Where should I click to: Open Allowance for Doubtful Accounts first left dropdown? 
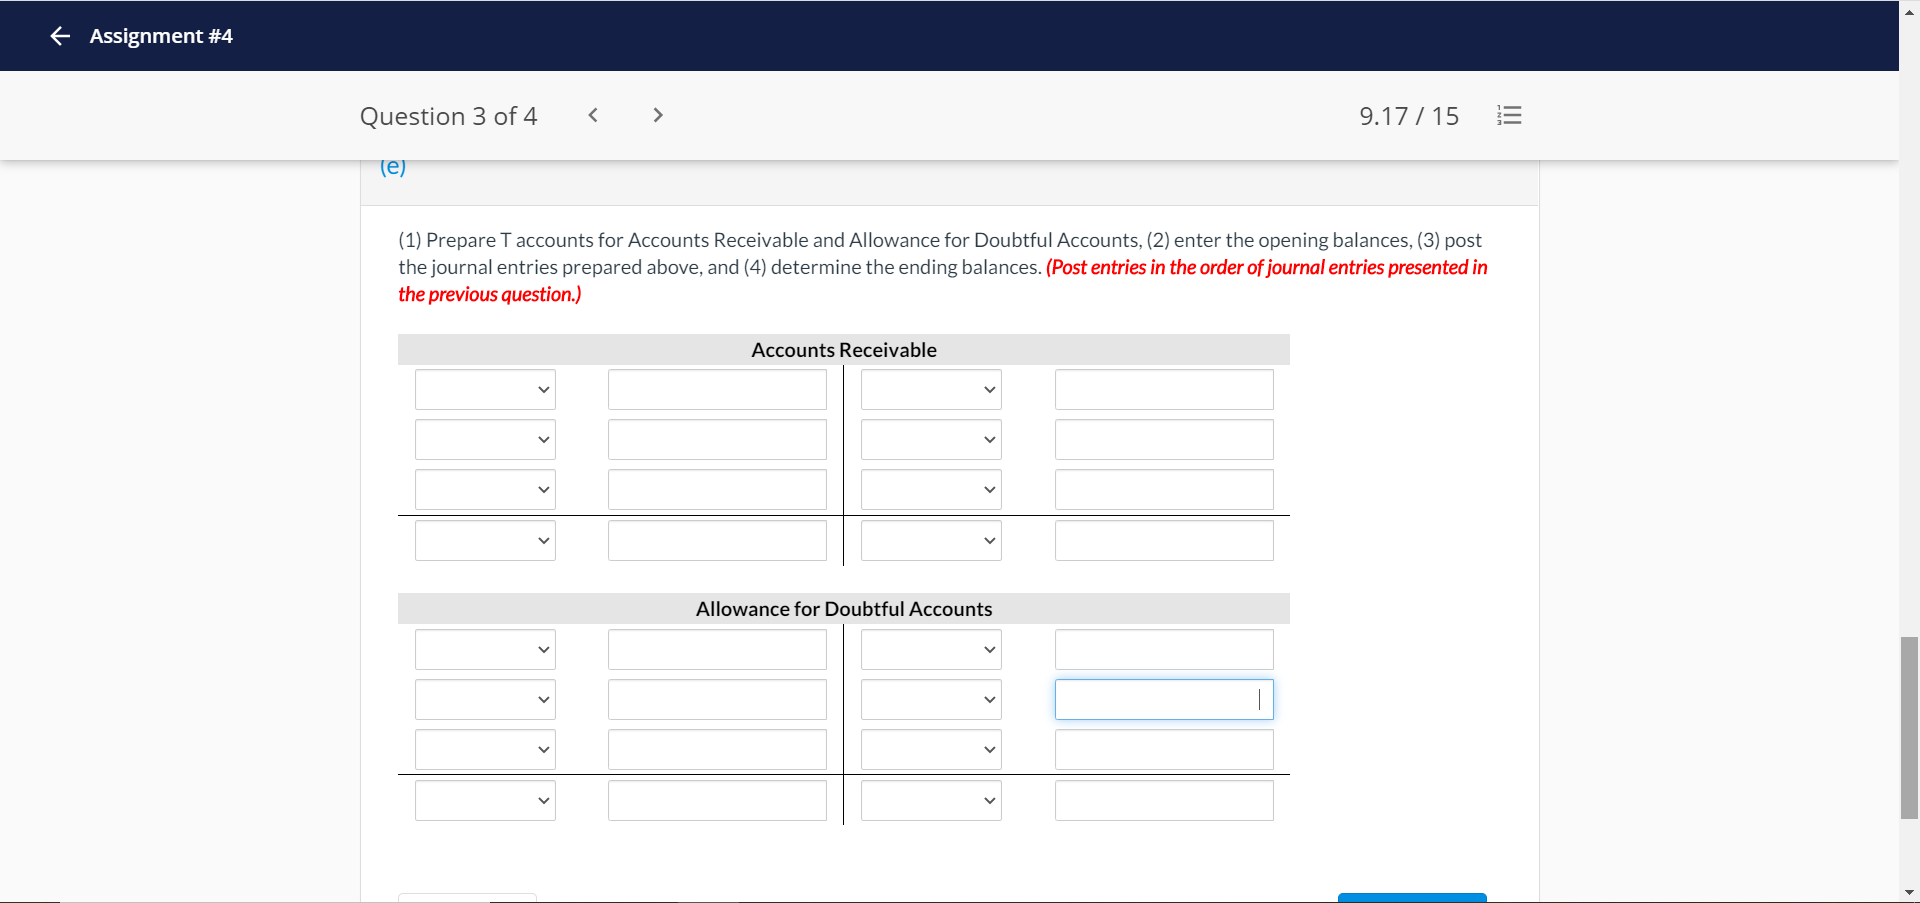(x=485, y=650)
